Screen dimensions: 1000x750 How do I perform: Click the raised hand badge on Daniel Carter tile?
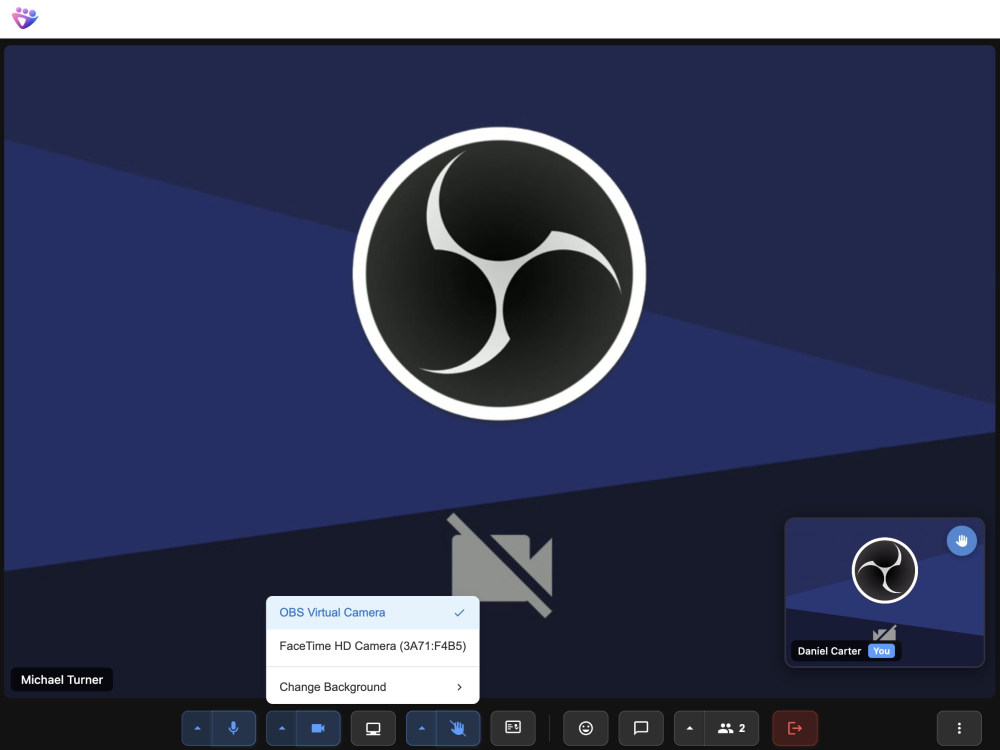coord(961,541)
